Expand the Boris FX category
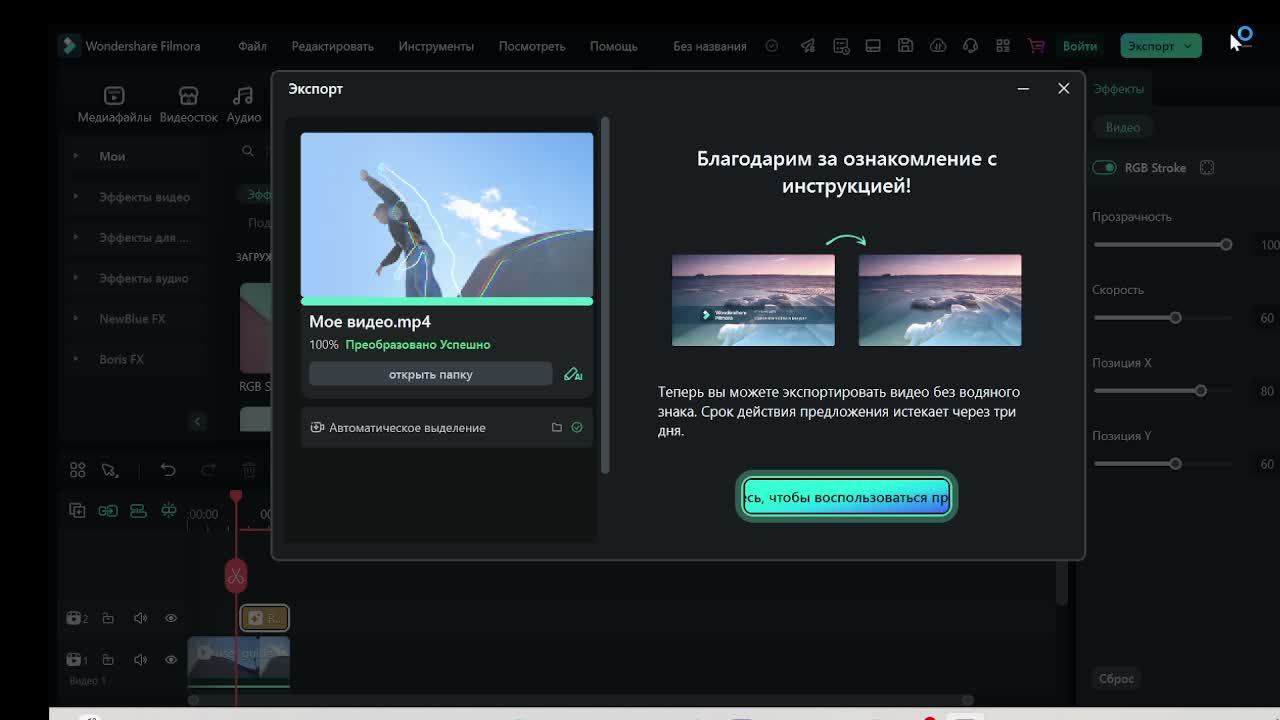Screen dimensions: 1280x720 pos(76,359)
